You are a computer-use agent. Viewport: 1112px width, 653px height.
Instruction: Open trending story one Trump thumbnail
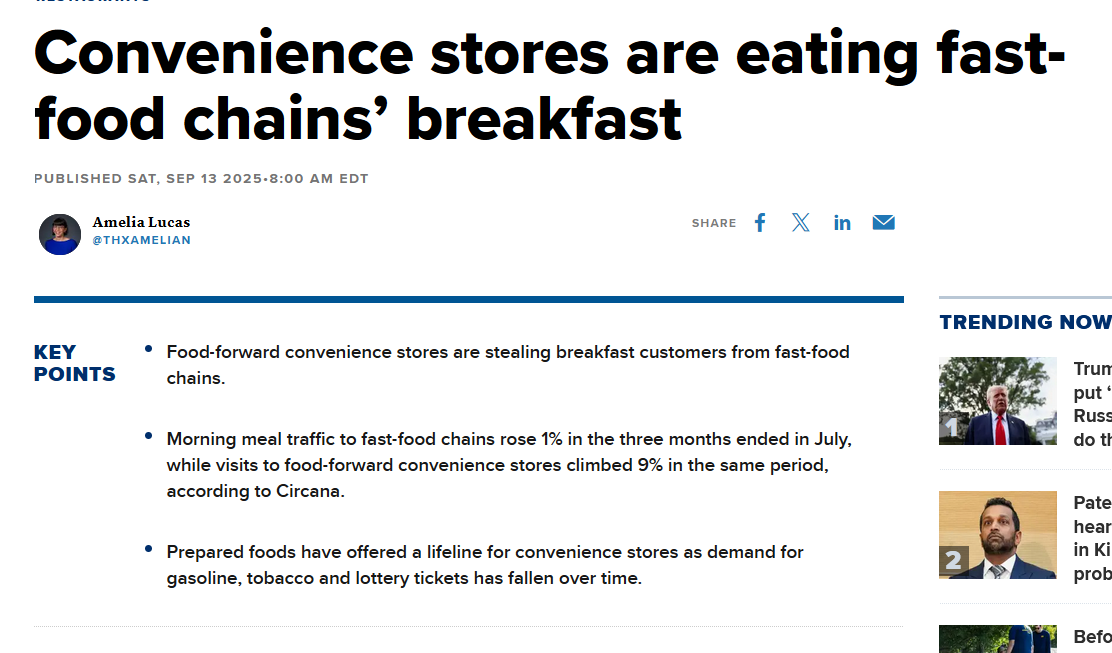tap(997, 401)
